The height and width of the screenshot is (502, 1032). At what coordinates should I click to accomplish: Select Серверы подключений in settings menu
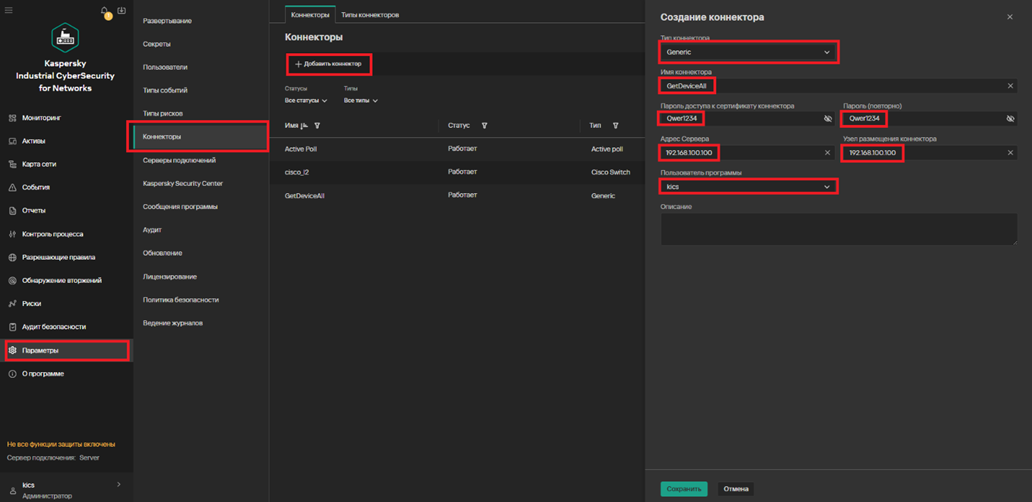[x=180, y=160]
